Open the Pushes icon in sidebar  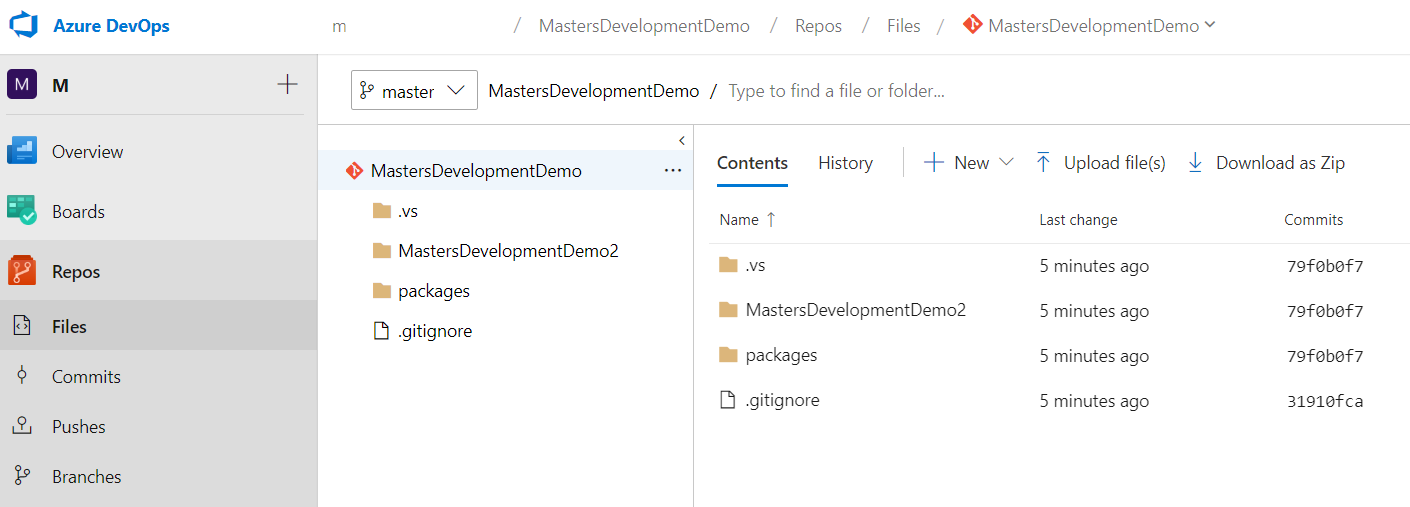pyautogui.click(x=21, y=426)
